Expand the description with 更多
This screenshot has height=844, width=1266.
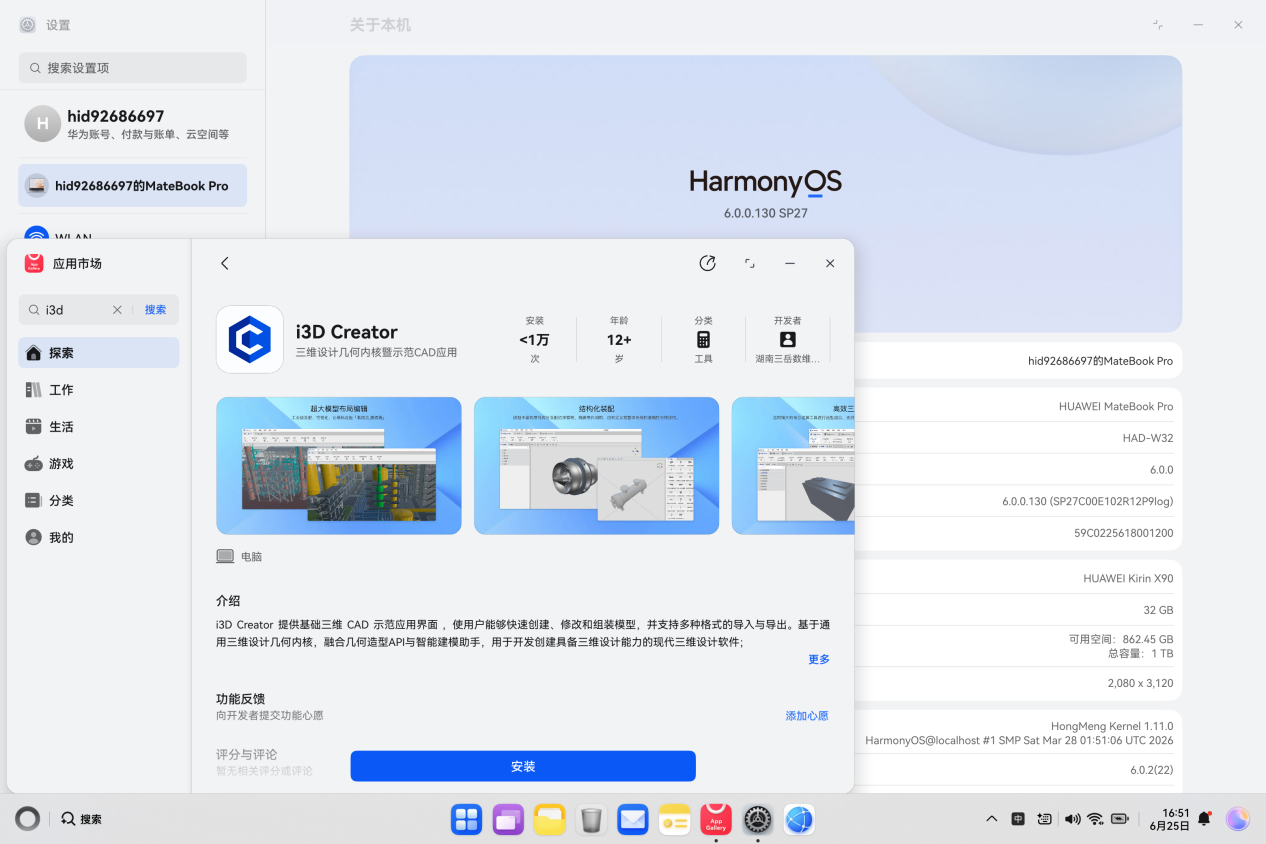[819, 660]
